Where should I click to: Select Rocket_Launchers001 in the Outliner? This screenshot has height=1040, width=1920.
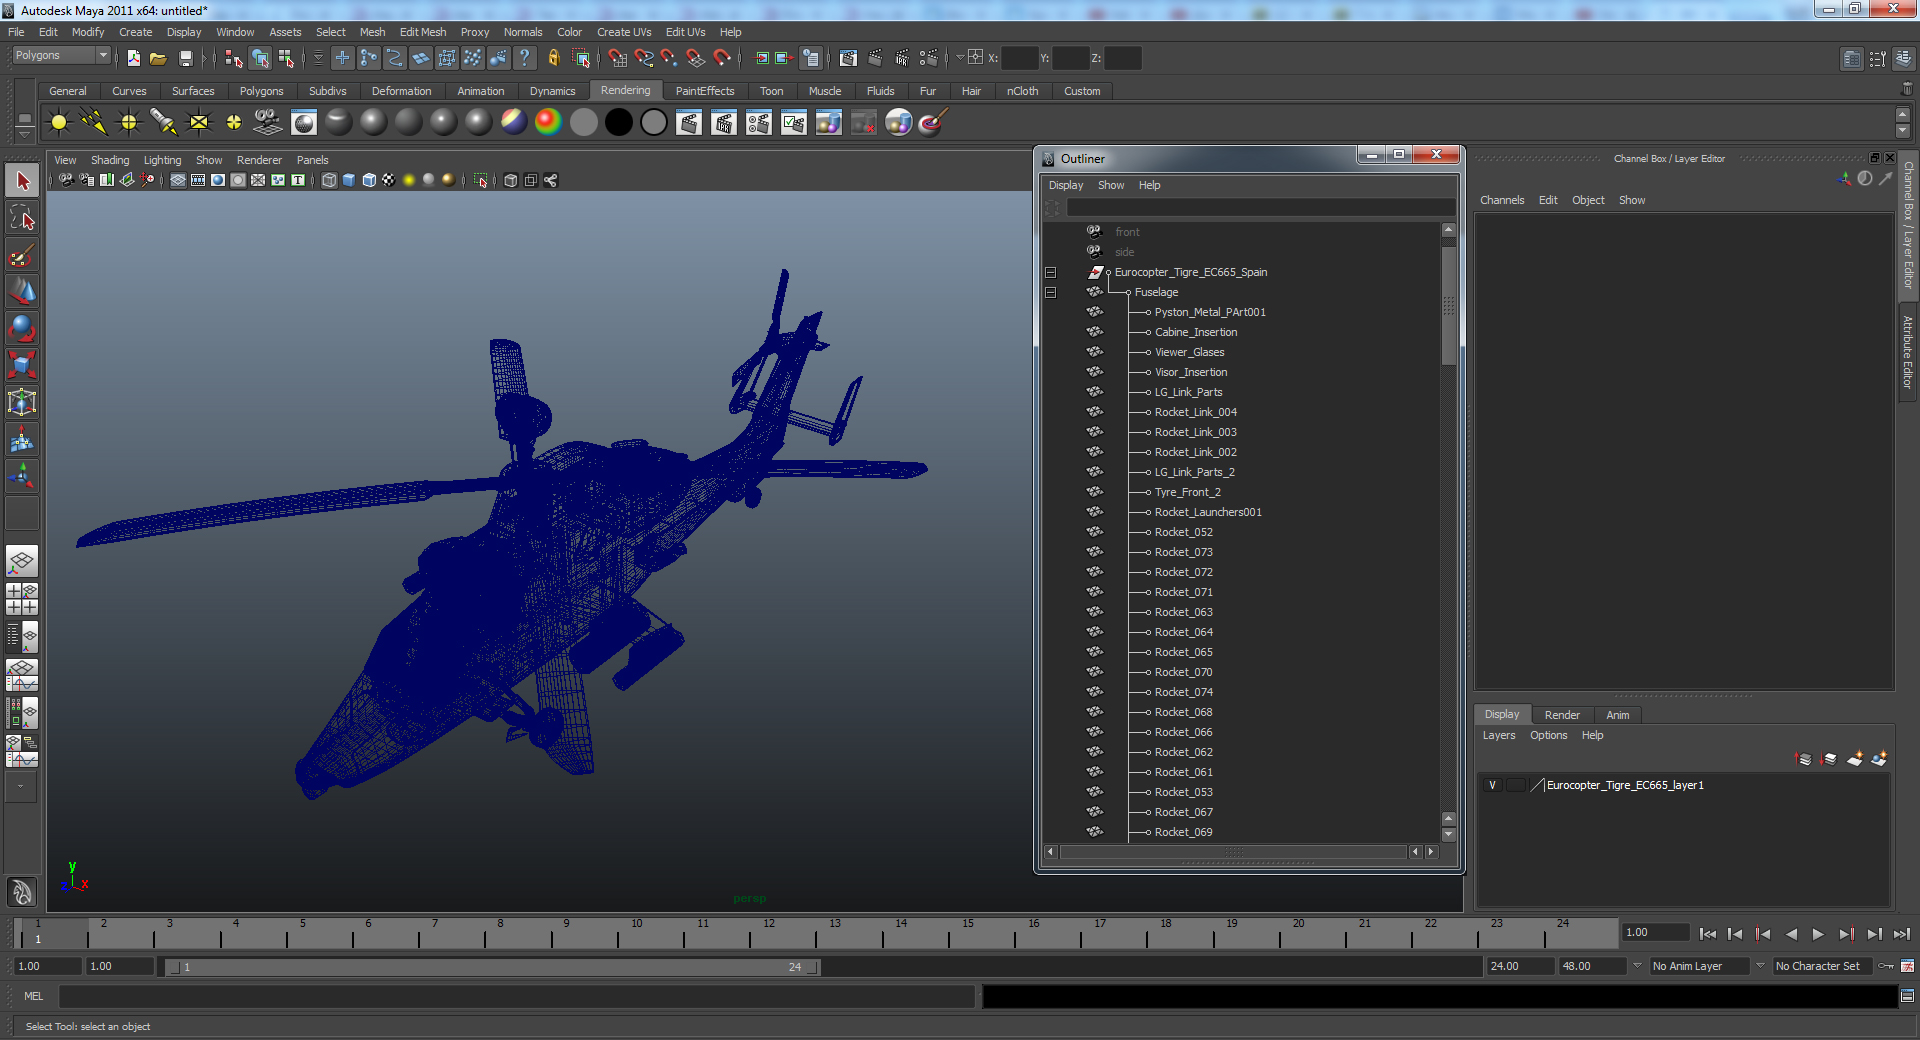1208,512
